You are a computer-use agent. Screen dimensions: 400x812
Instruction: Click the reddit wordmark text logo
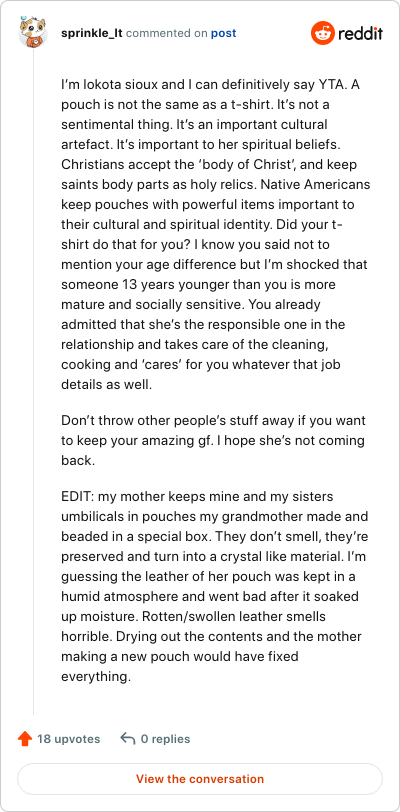(x=361, y=34)
